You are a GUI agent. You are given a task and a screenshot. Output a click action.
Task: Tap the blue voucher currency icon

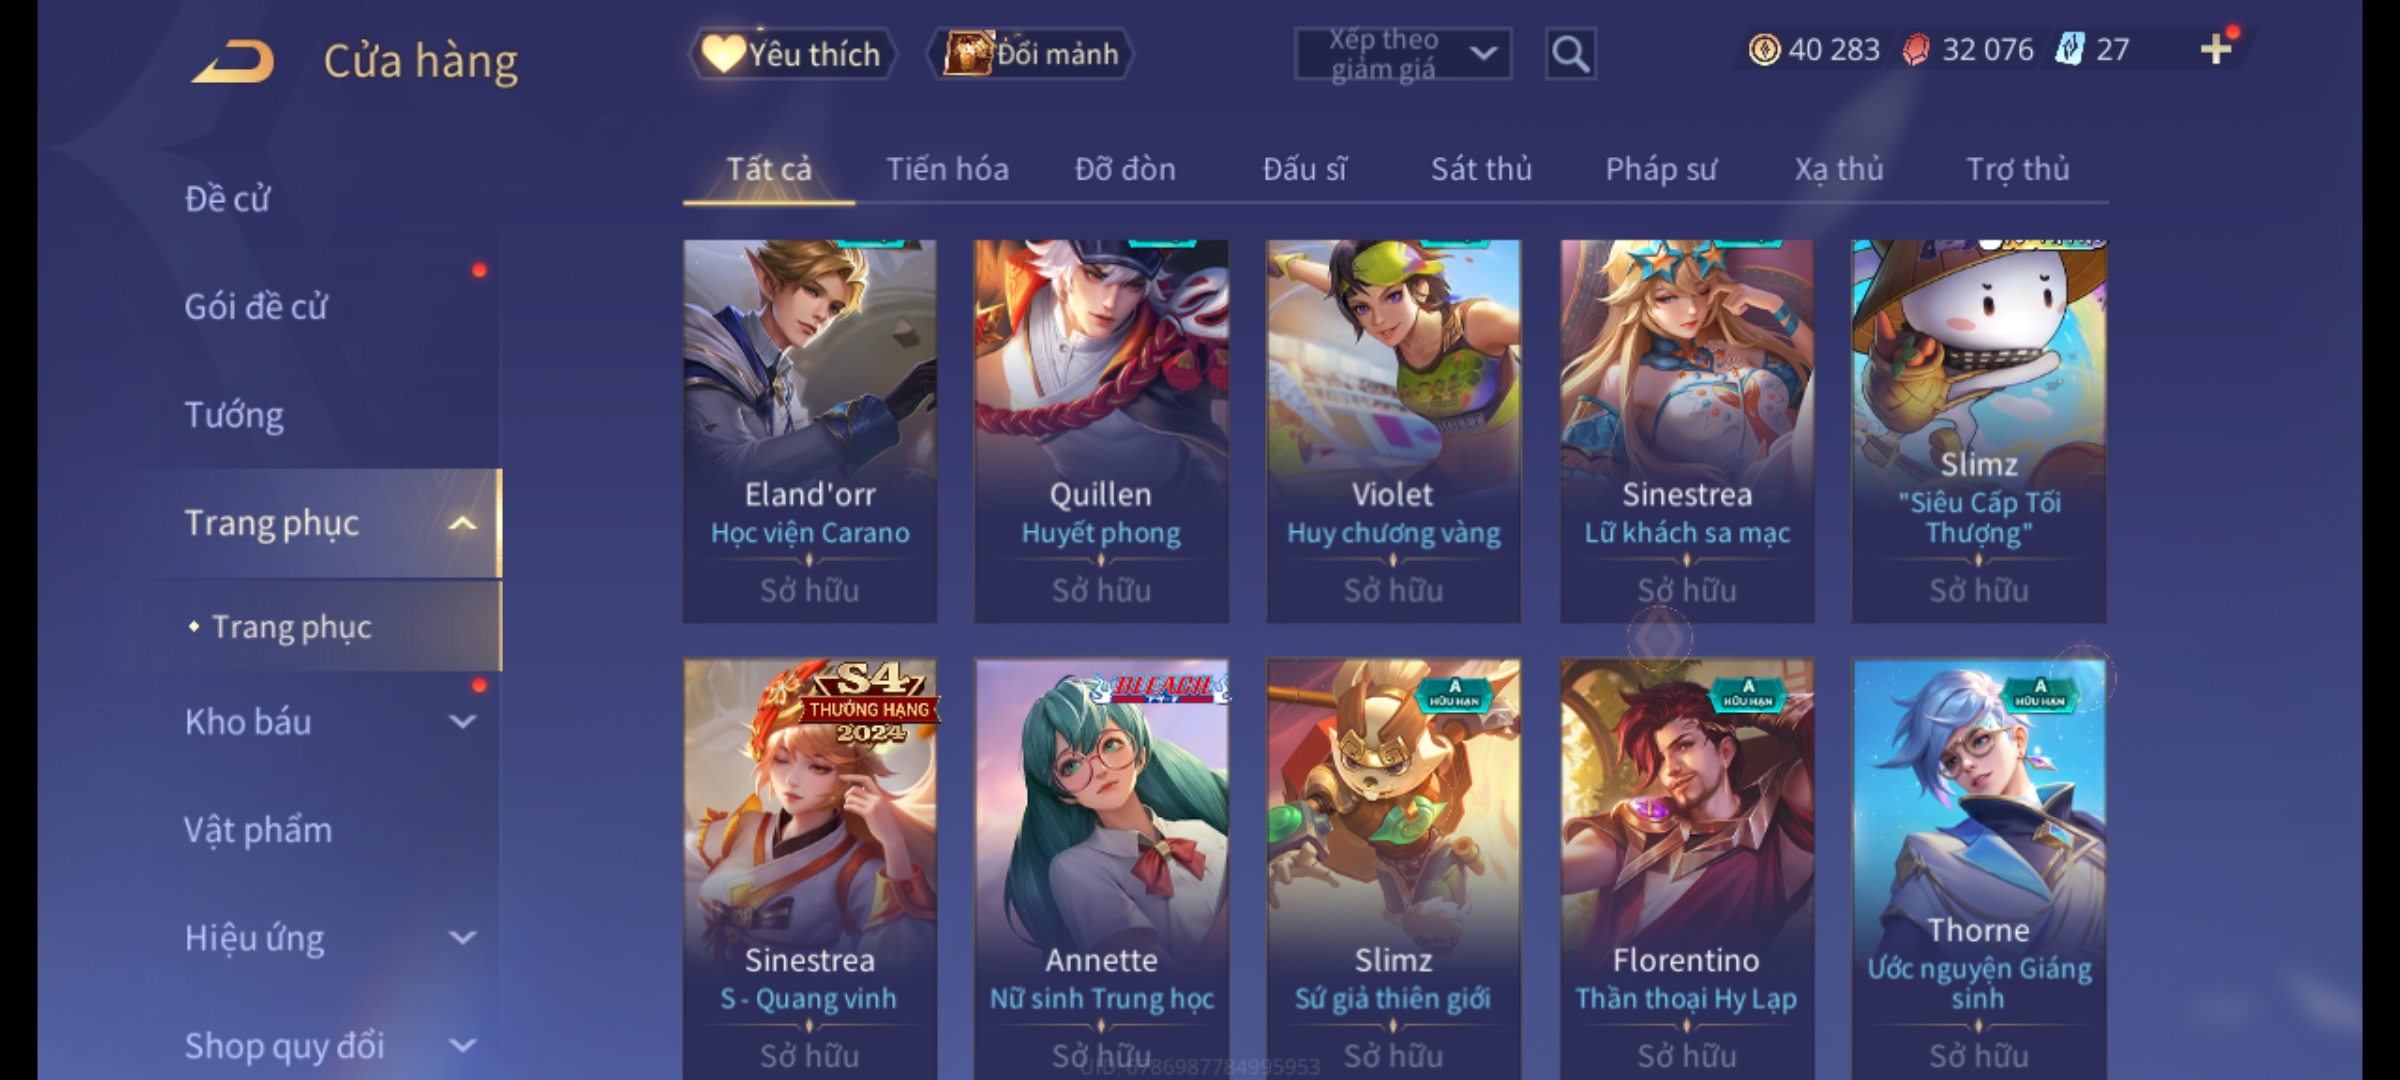coord(2068,49)
